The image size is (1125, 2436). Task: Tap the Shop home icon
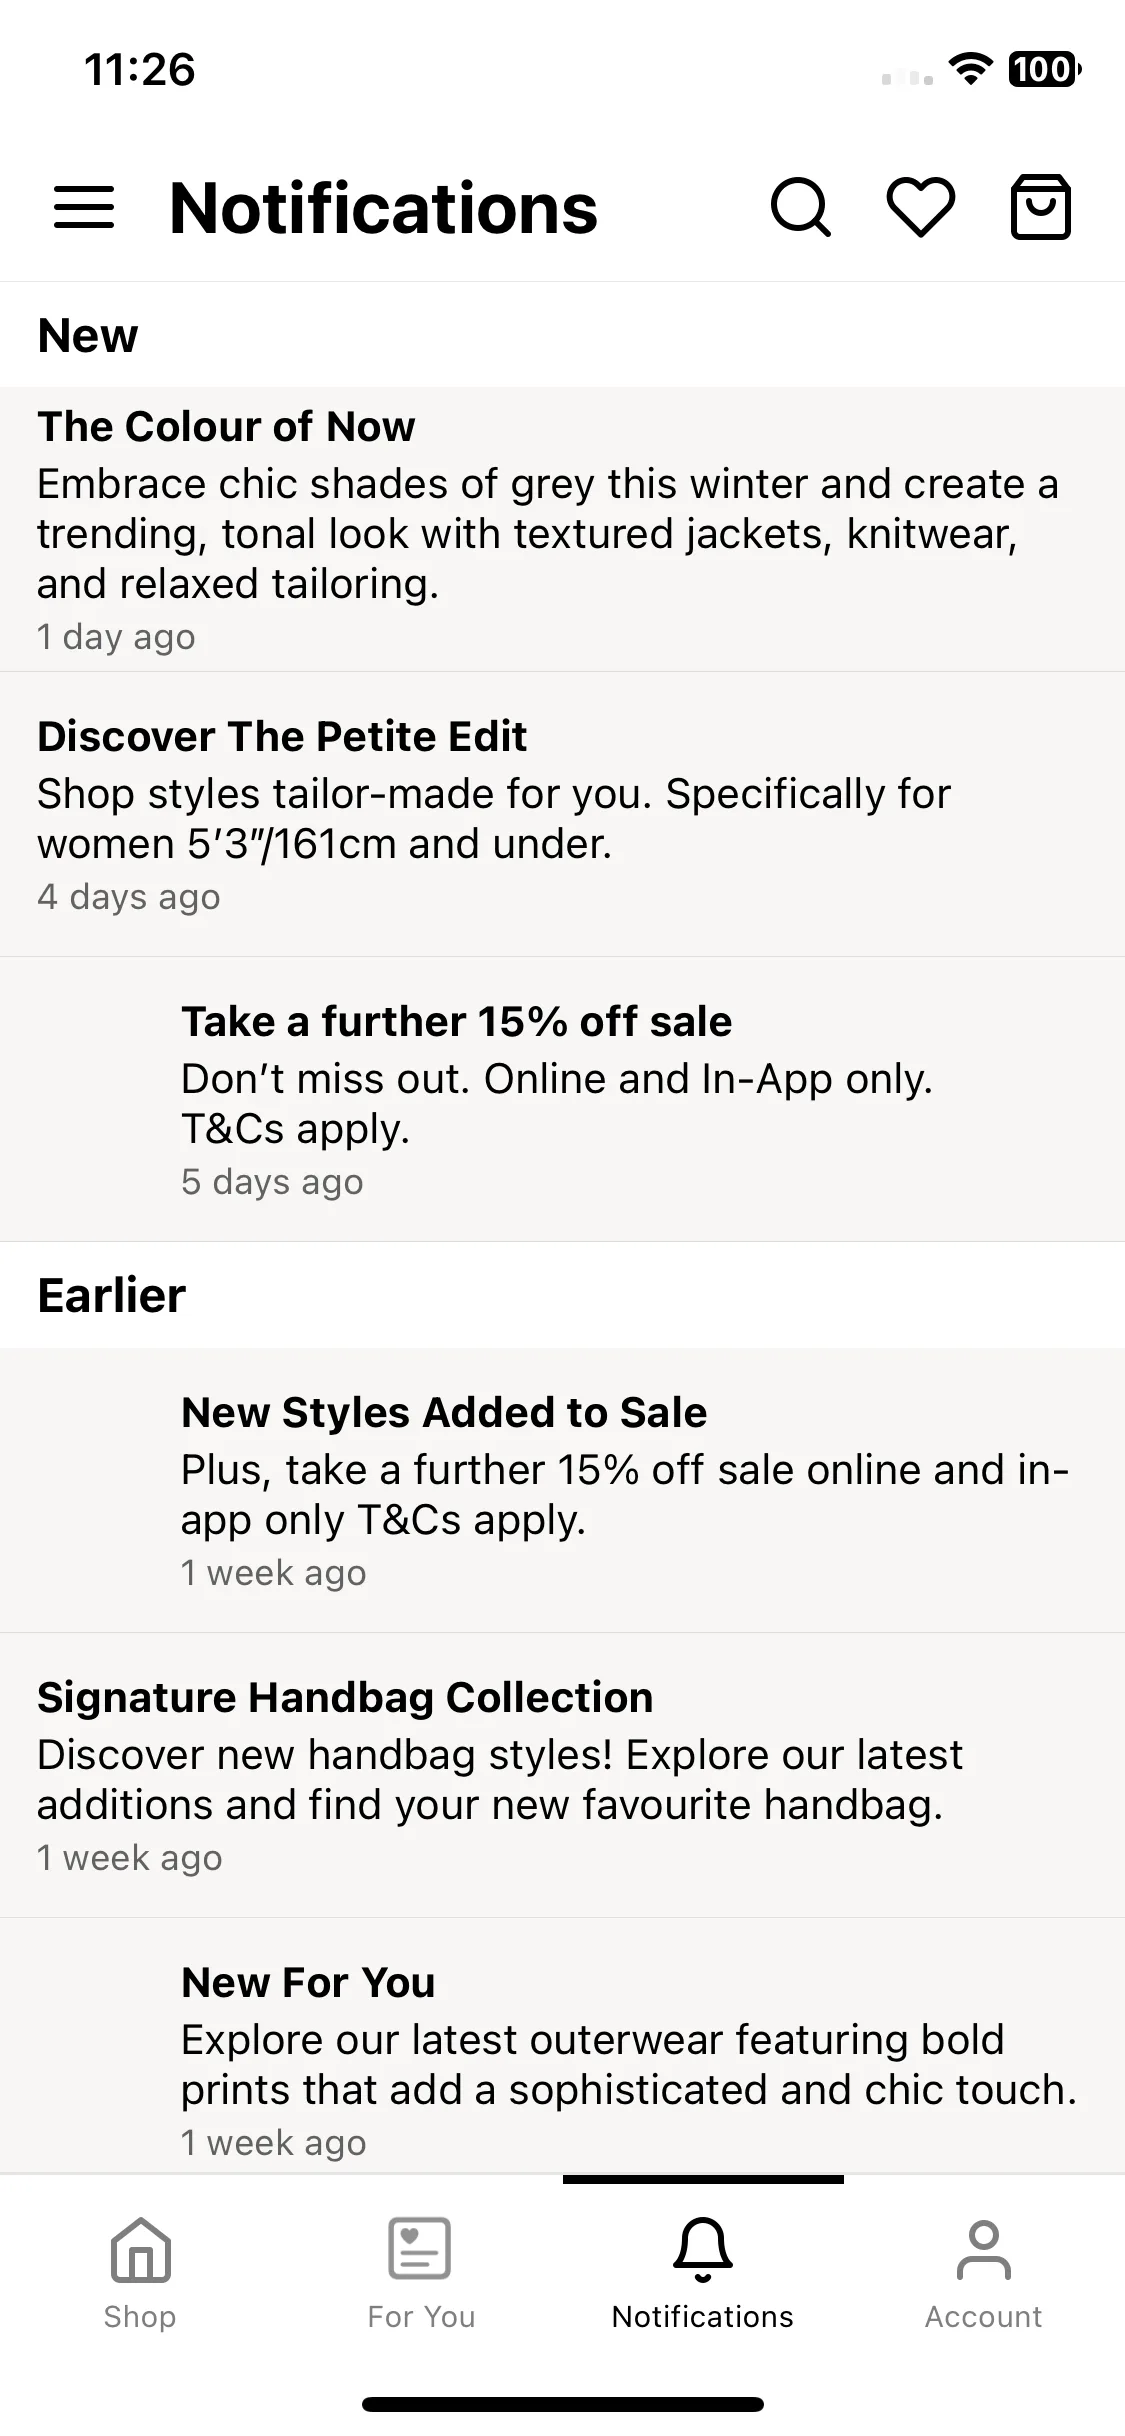pos(141,2250)
